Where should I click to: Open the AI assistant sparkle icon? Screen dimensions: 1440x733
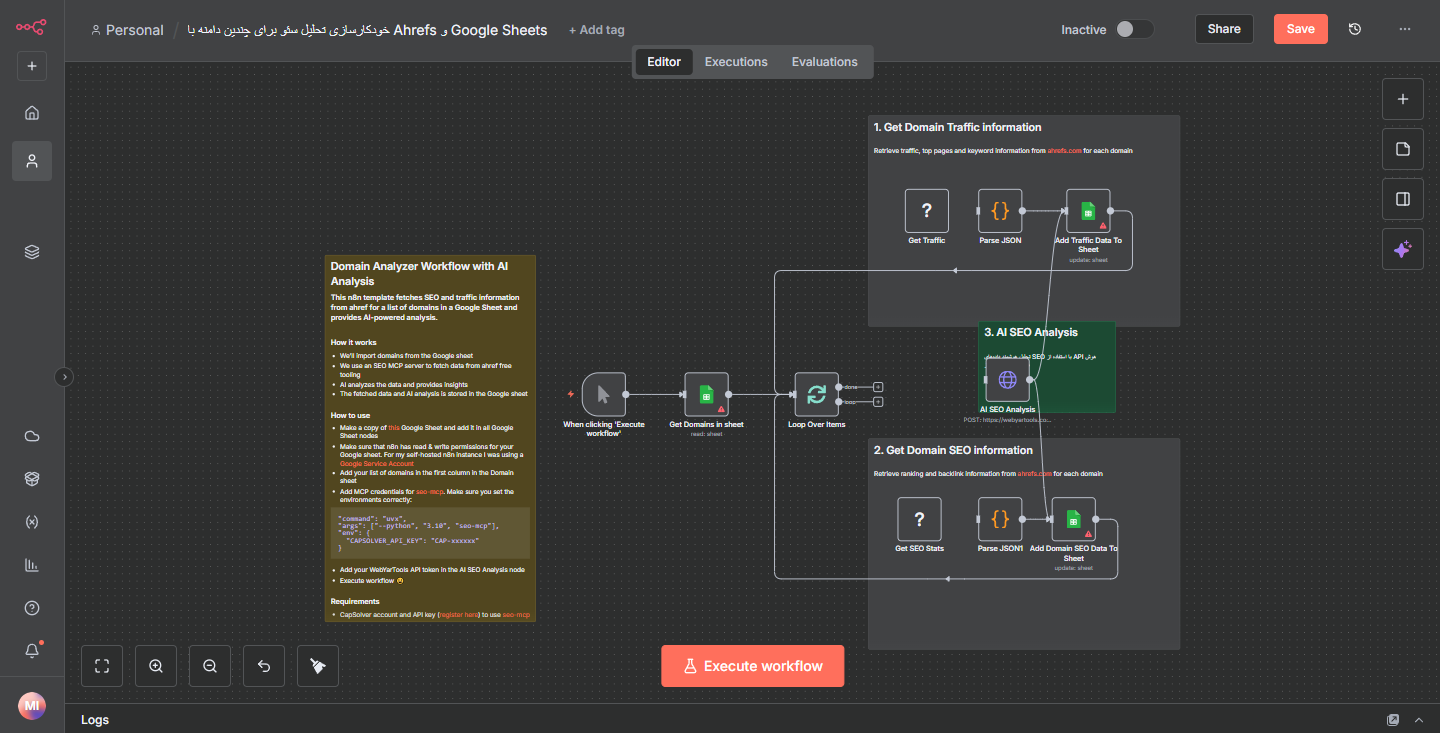1402,249
